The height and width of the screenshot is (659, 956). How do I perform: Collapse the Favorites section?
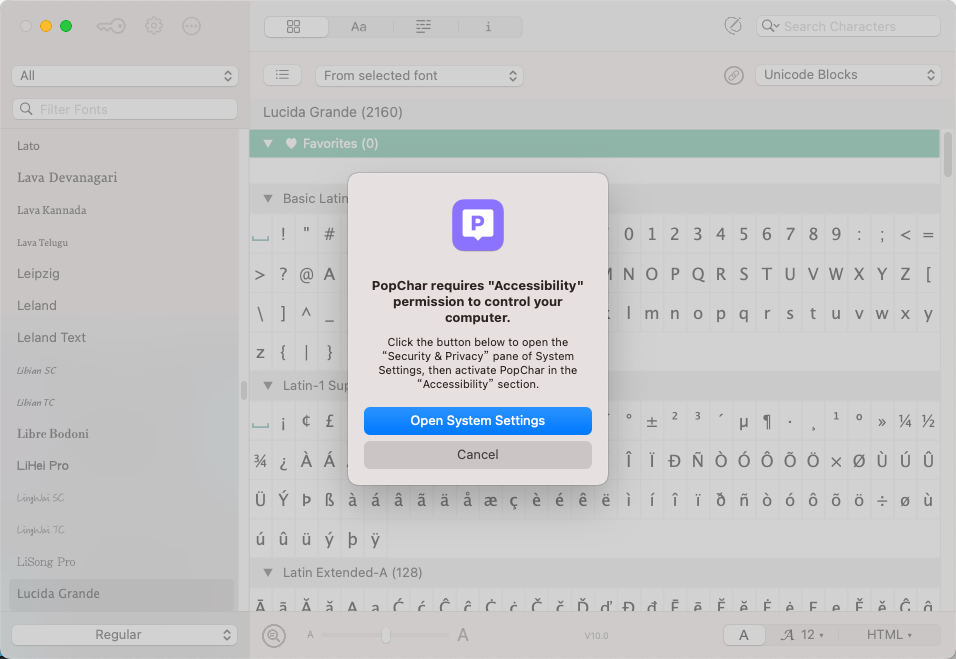267,143
